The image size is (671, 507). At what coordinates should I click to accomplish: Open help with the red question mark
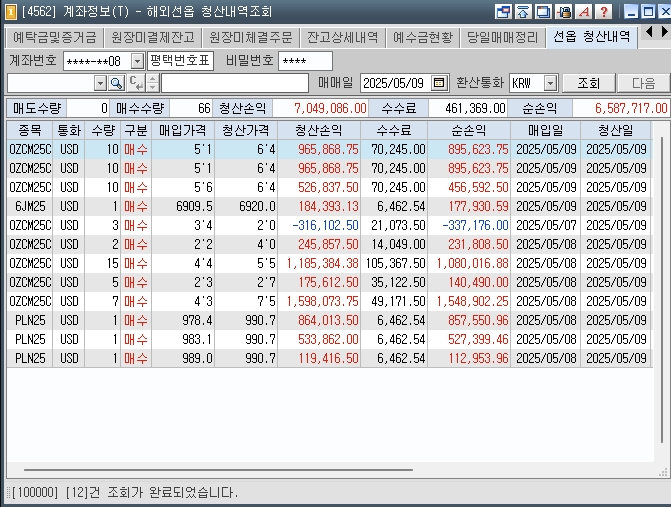point(604,11)
